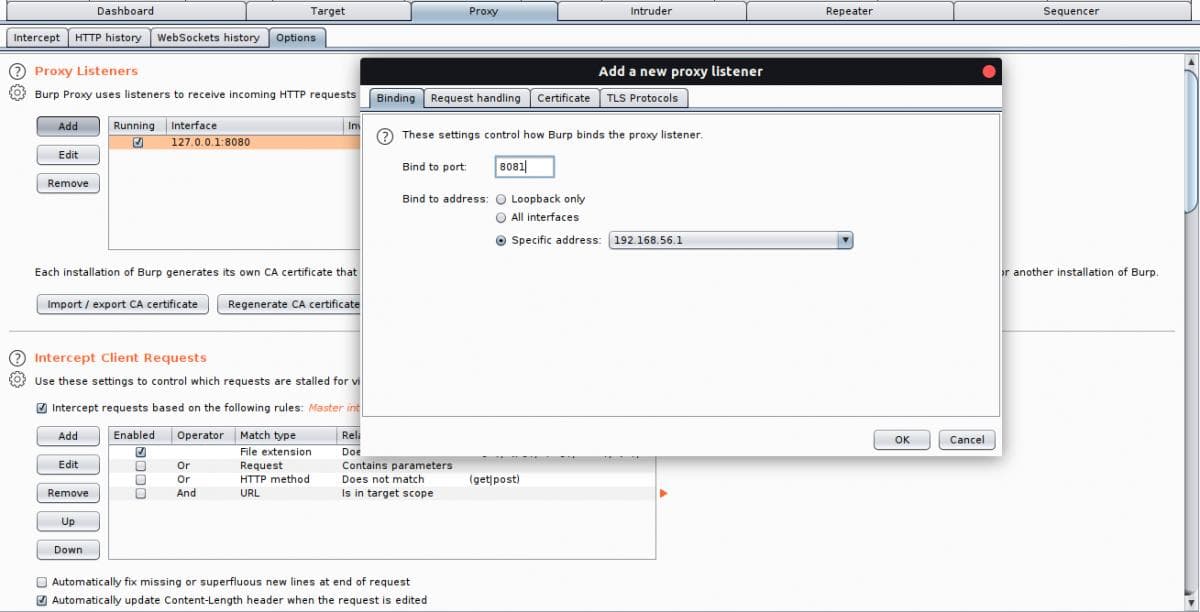The image size is (1200, 612).
Task: Click the 192.168.56.1 address combo box
Action: [x=722, y=240]
